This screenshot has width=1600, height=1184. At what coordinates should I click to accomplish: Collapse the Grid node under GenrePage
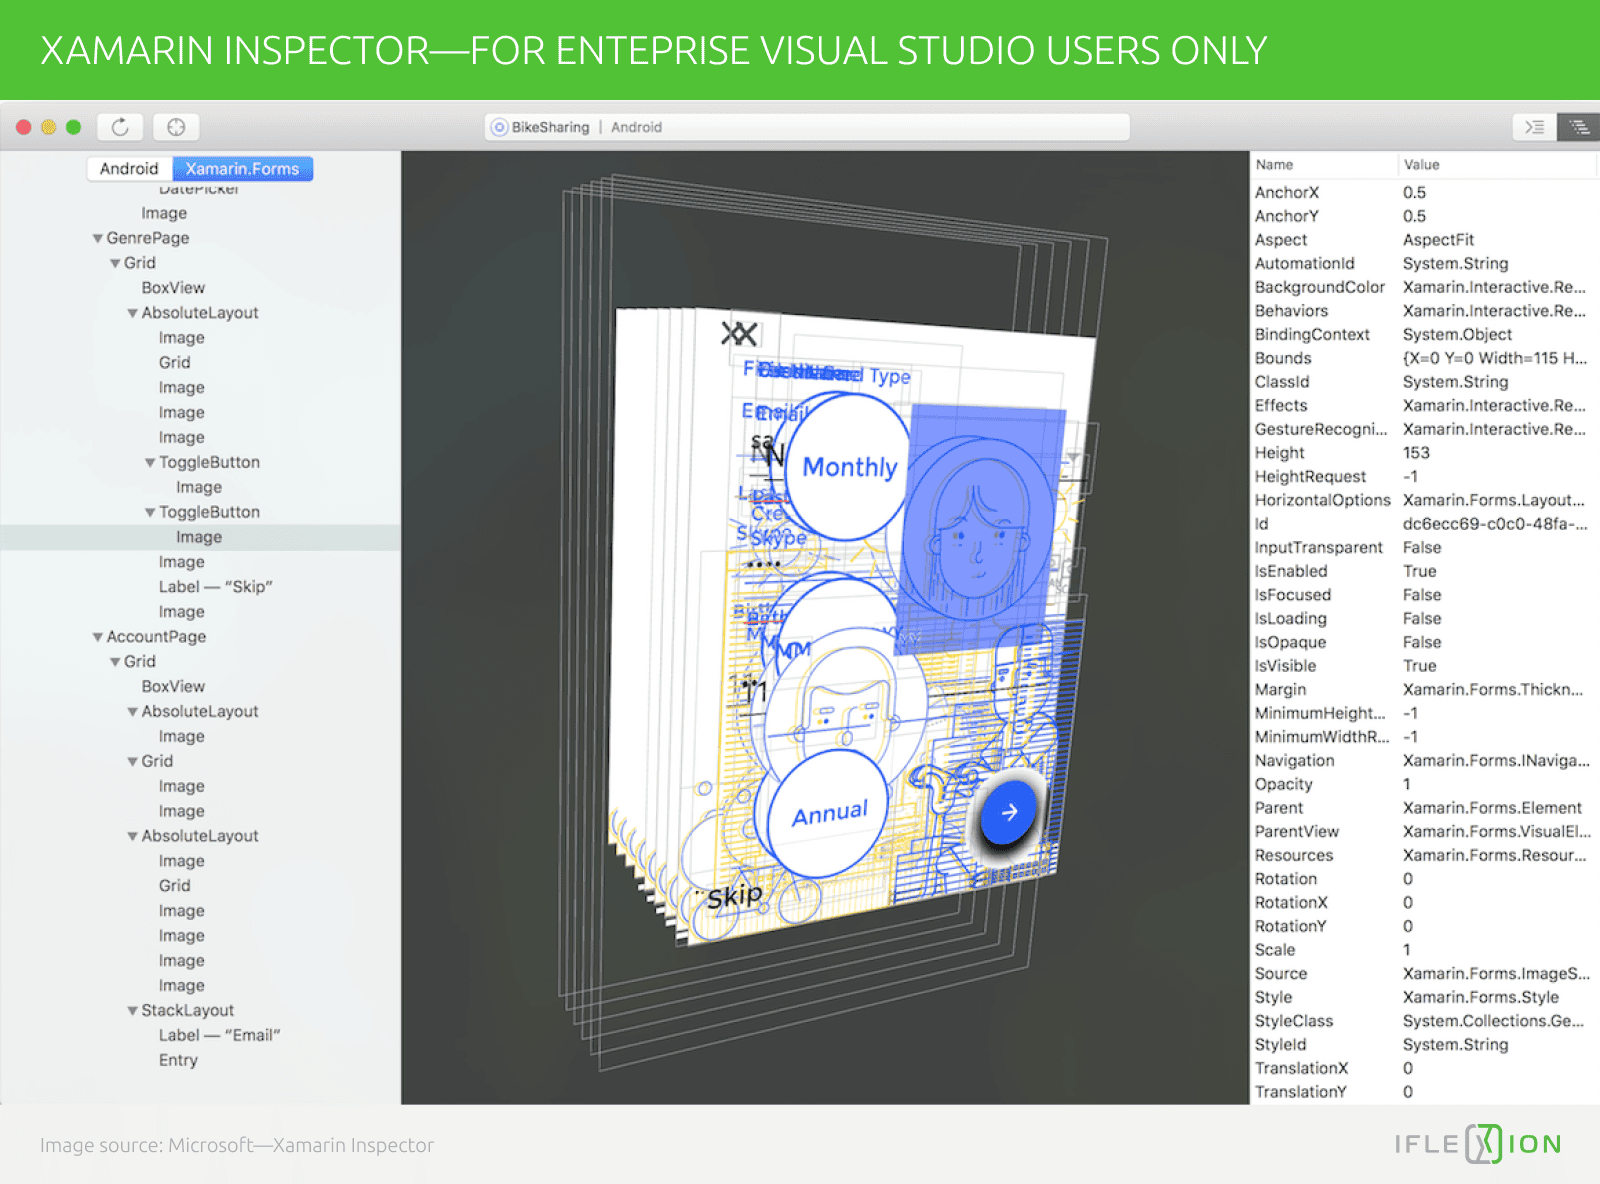[x=115, y=264]
